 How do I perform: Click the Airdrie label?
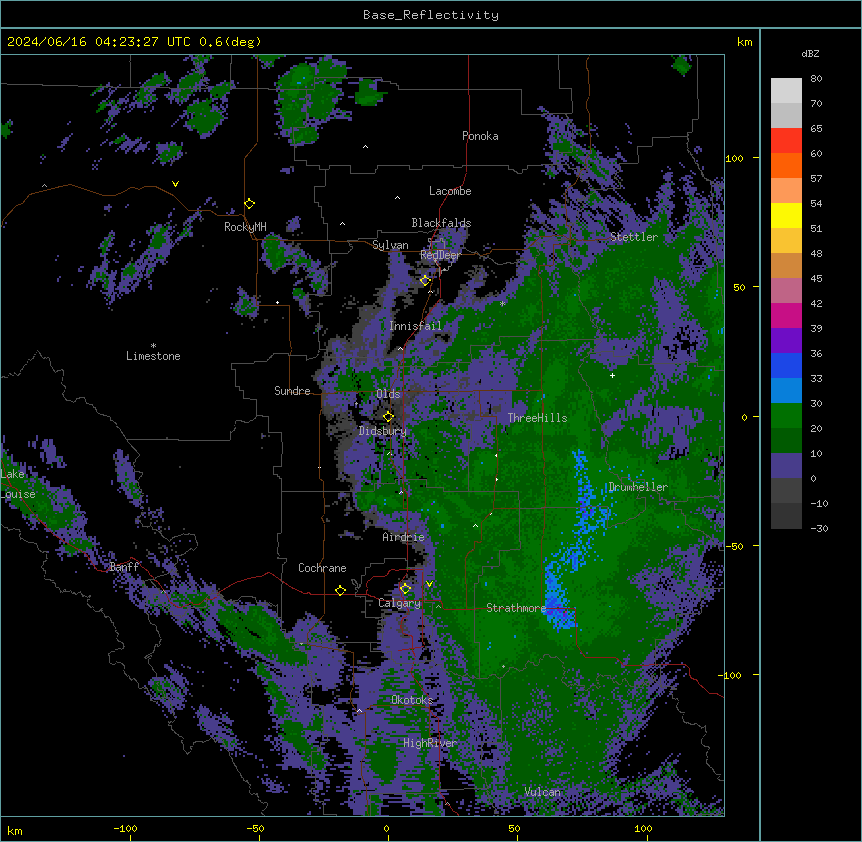[x=403, y=537]
